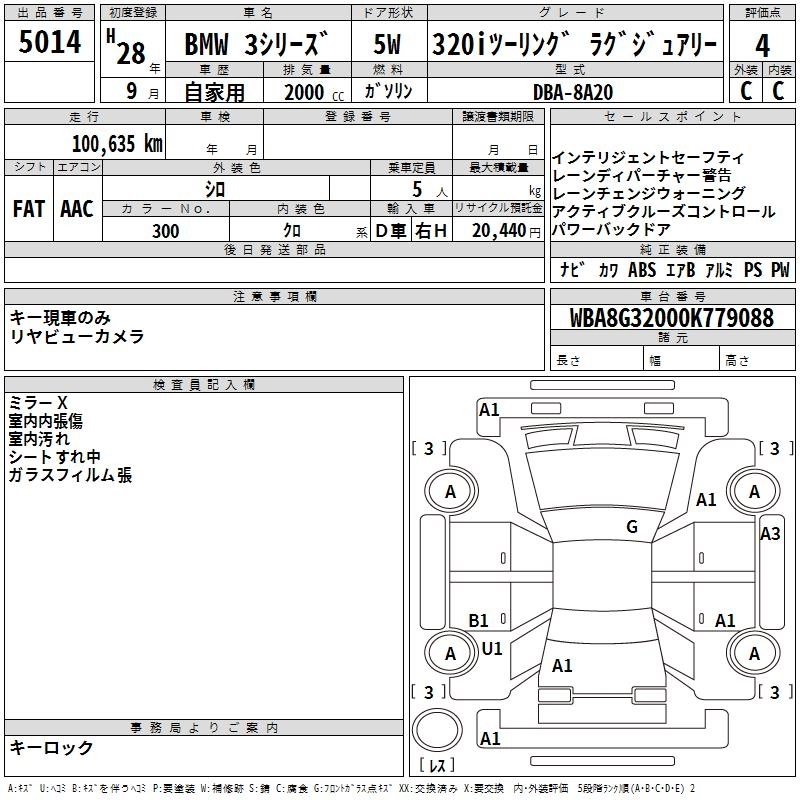Screen dimensions: 800x800
Task: Click the パワーバックドア sales point
Action: [x=611, y=230]
